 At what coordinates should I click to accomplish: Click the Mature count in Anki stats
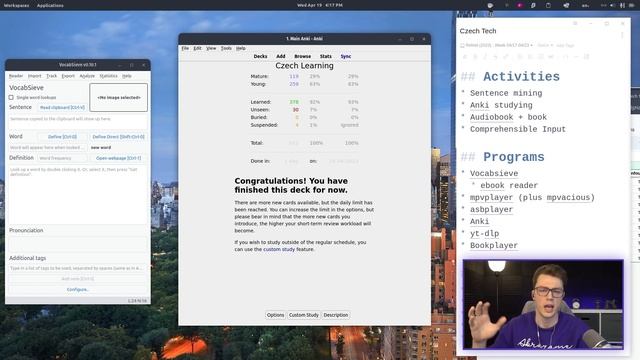tap(294, 76)
